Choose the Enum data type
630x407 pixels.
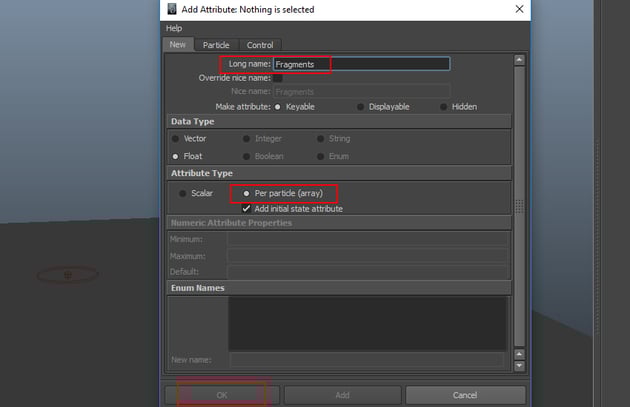coord(320,156)
